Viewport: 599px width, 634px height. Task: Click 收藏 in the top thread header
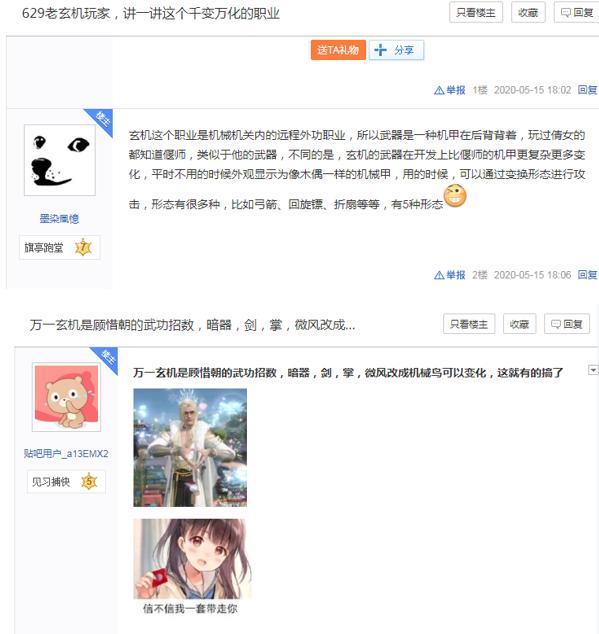528,13
